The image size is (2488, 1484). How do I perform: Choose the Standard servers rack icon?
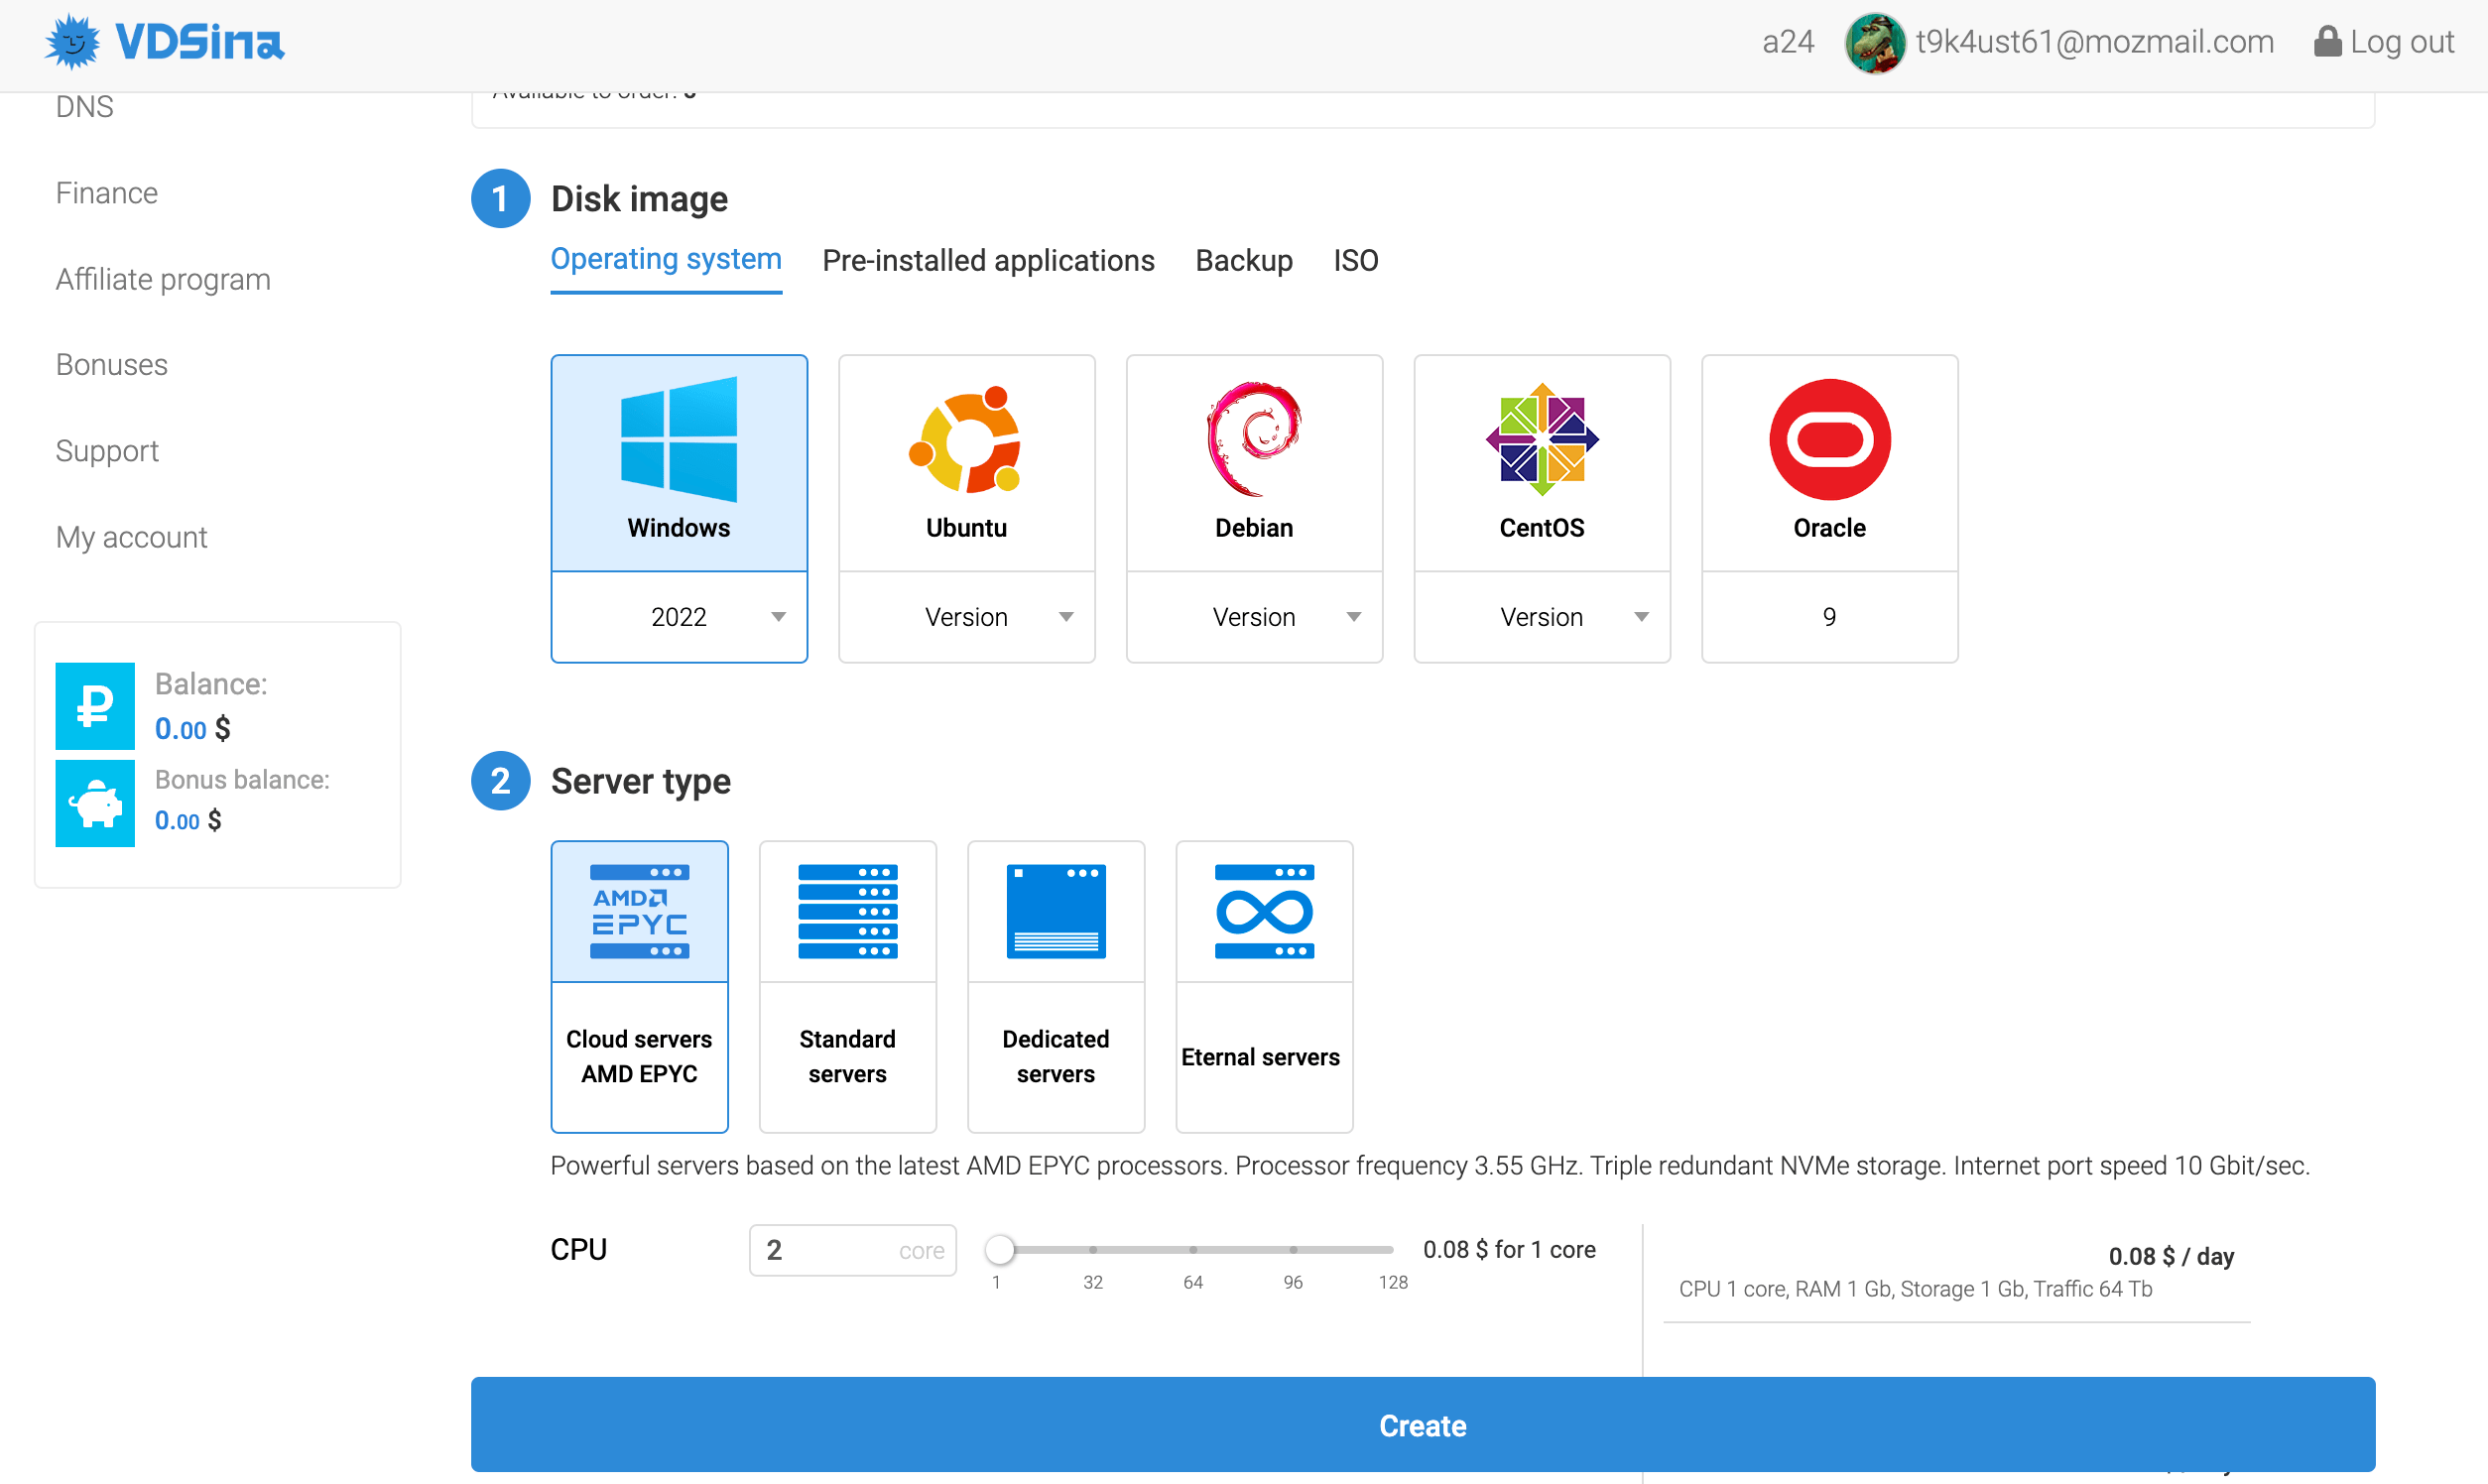847,912
